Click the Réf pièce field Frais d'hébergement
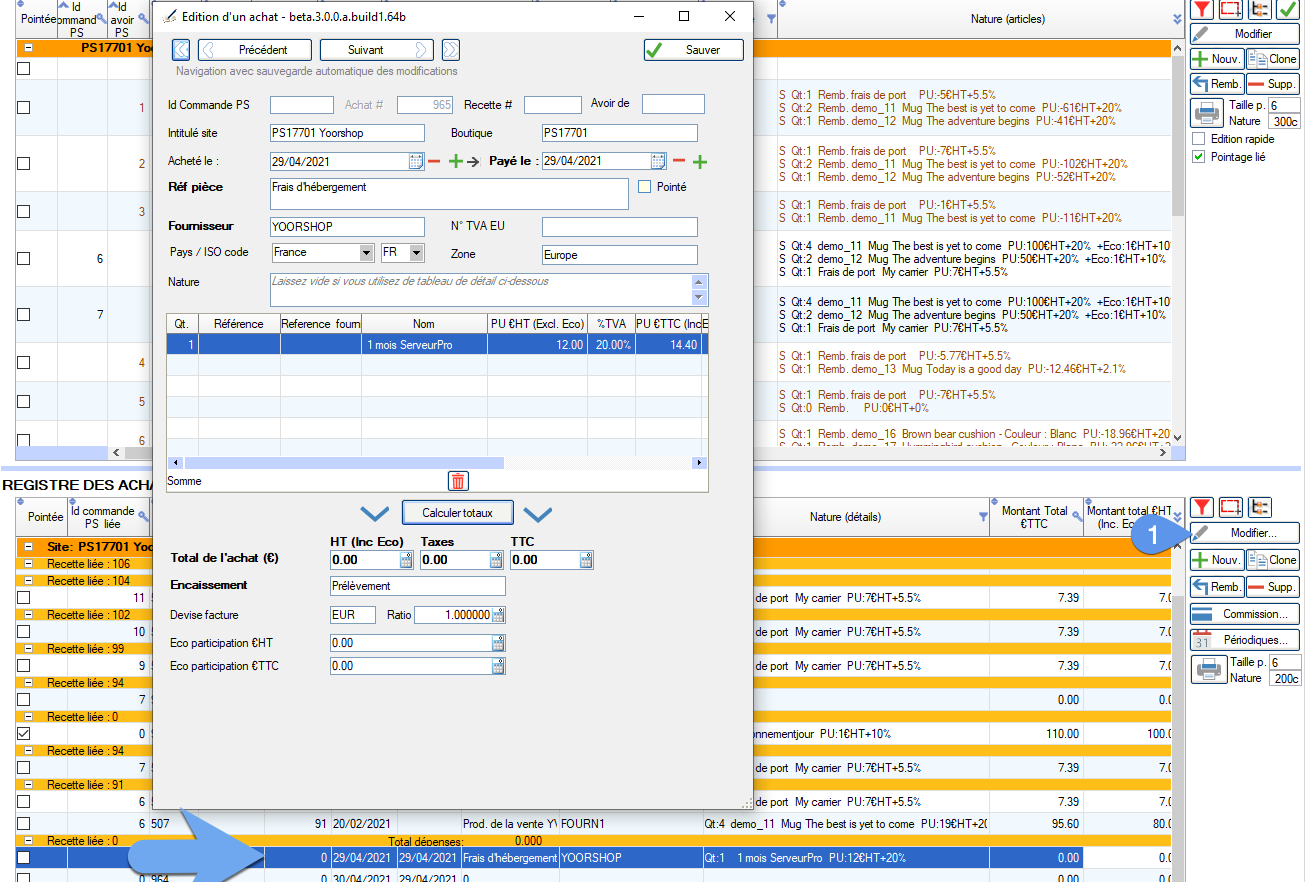This screenshot has height=882, width=1305. point(449,194)
